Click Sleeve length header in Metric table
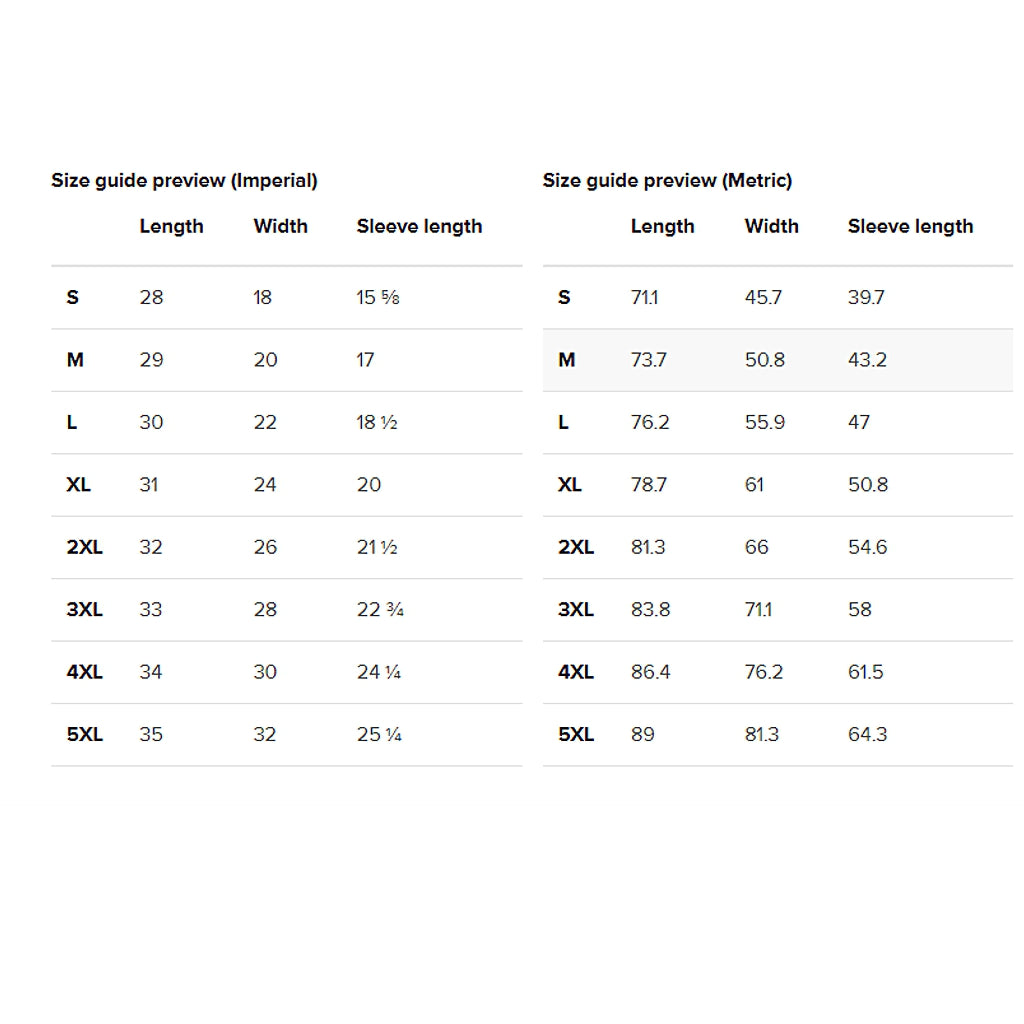1024x1024 pixels. (910, 227)
